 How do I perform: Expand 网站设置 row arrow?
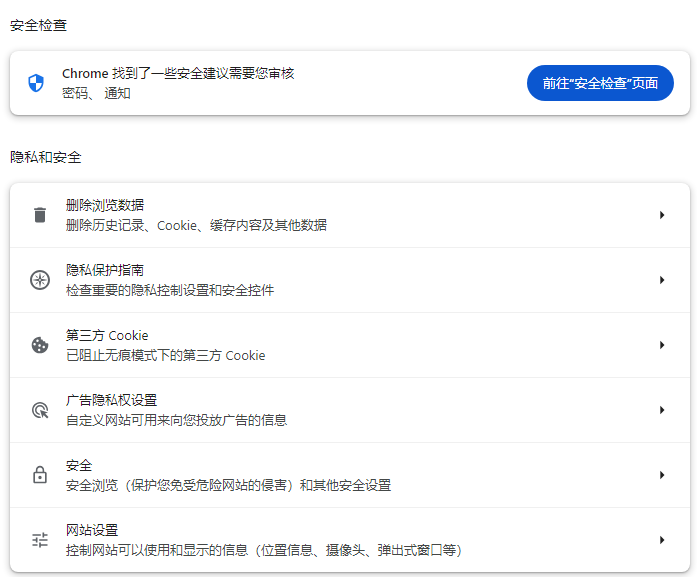[x=662, y=540]
